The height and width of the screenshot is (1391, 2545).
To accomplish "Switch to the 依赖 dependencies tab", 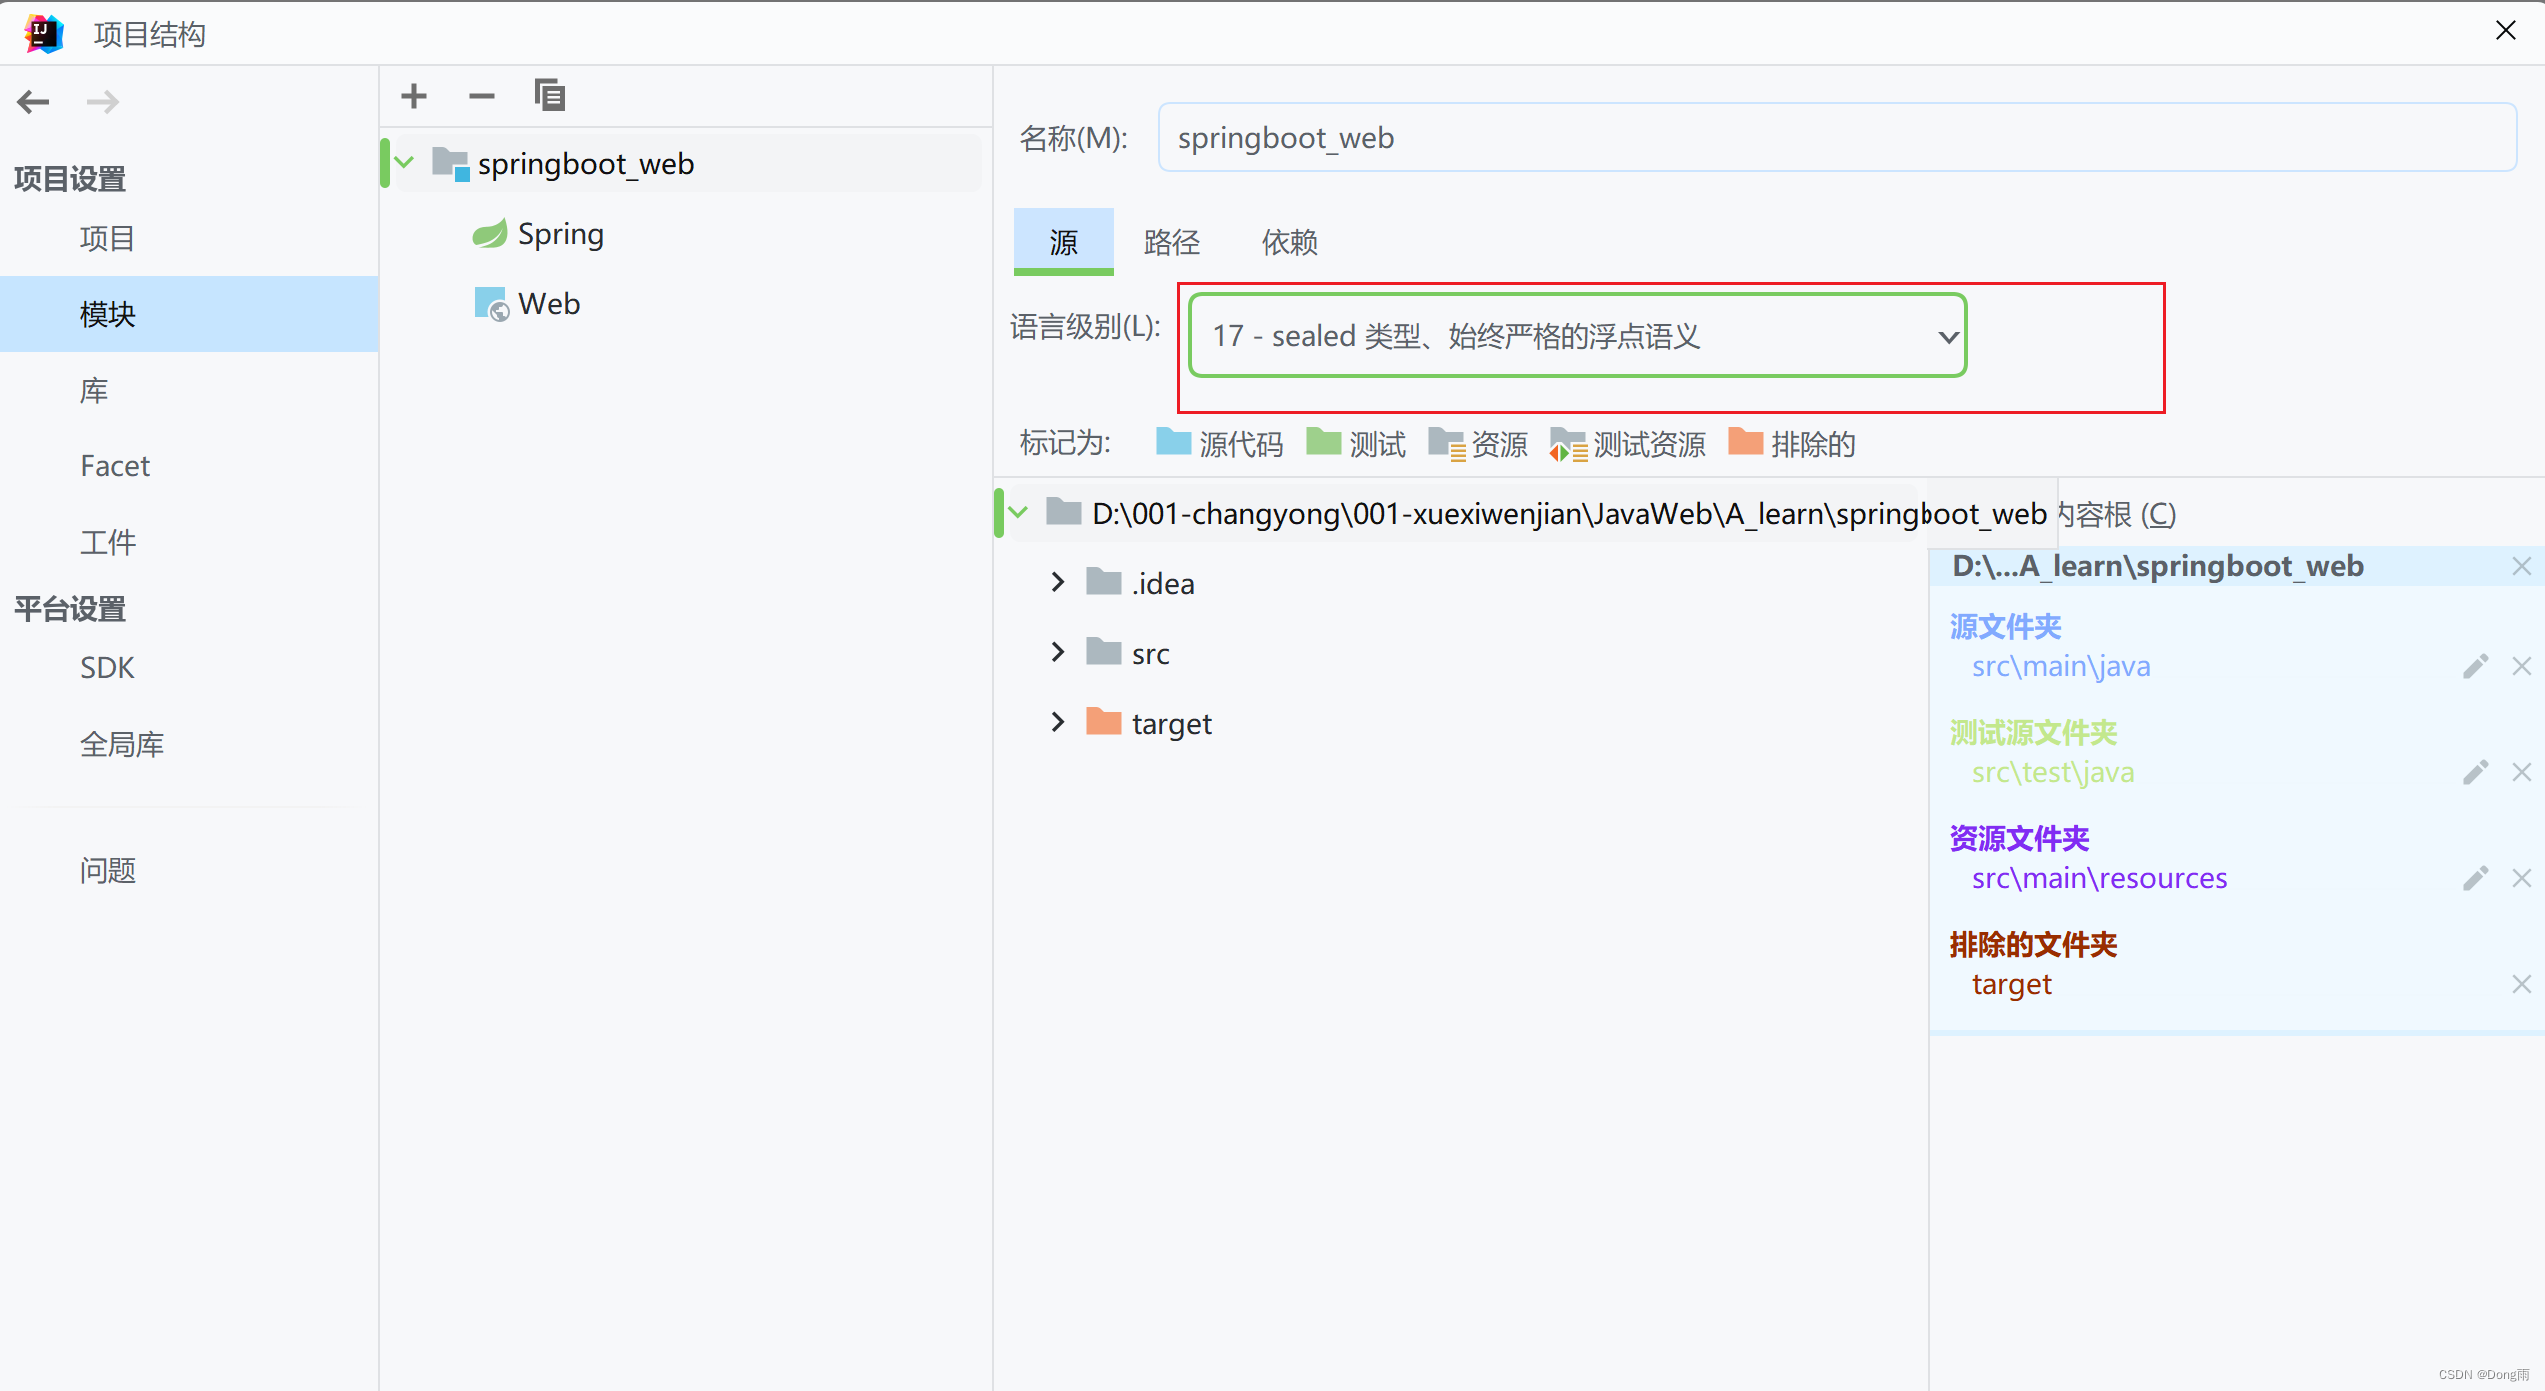I will pyautogui.click(x=1290, y=241).
